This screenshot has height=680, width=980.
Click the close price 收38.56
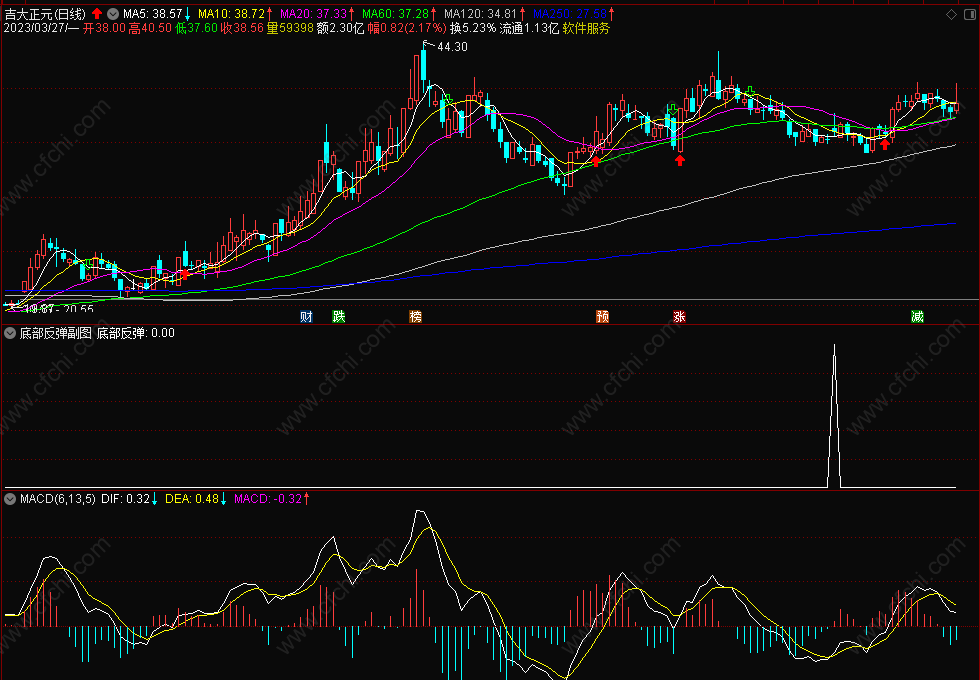pos(242,28)
